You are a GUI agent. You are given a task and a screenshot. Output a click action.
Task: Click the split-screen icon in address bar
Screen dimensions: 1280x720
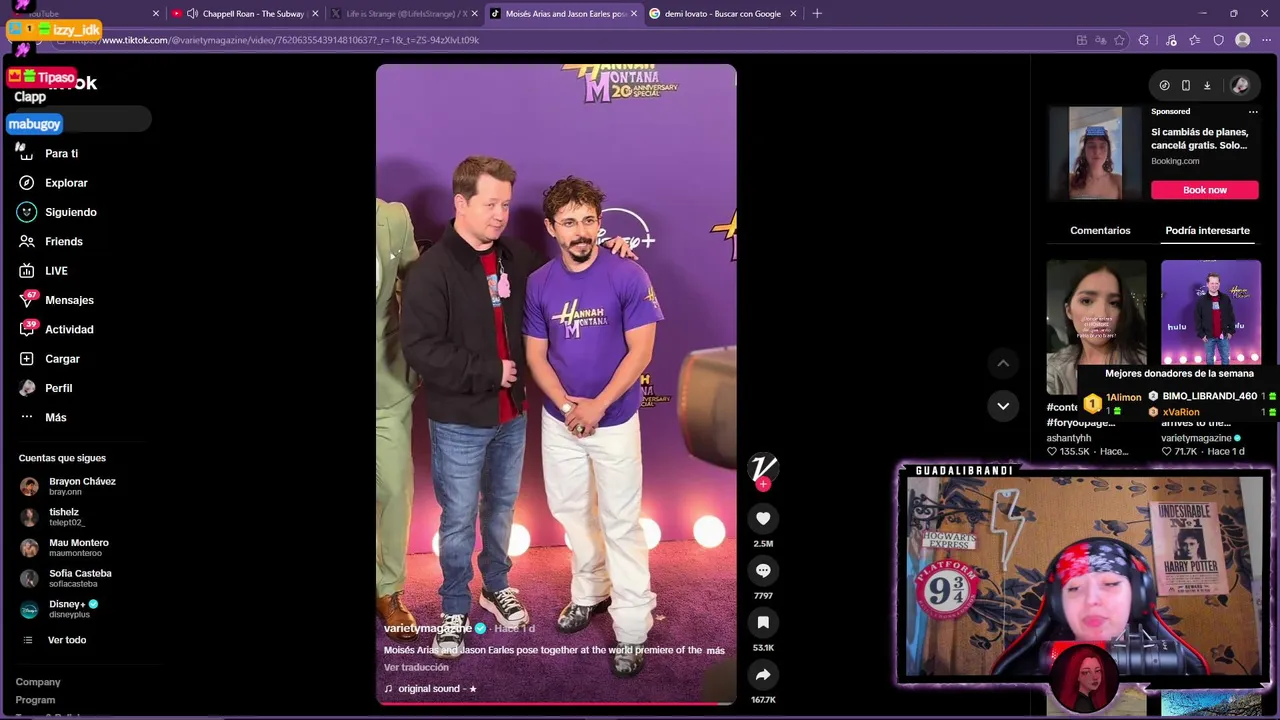click(1082, 40)
